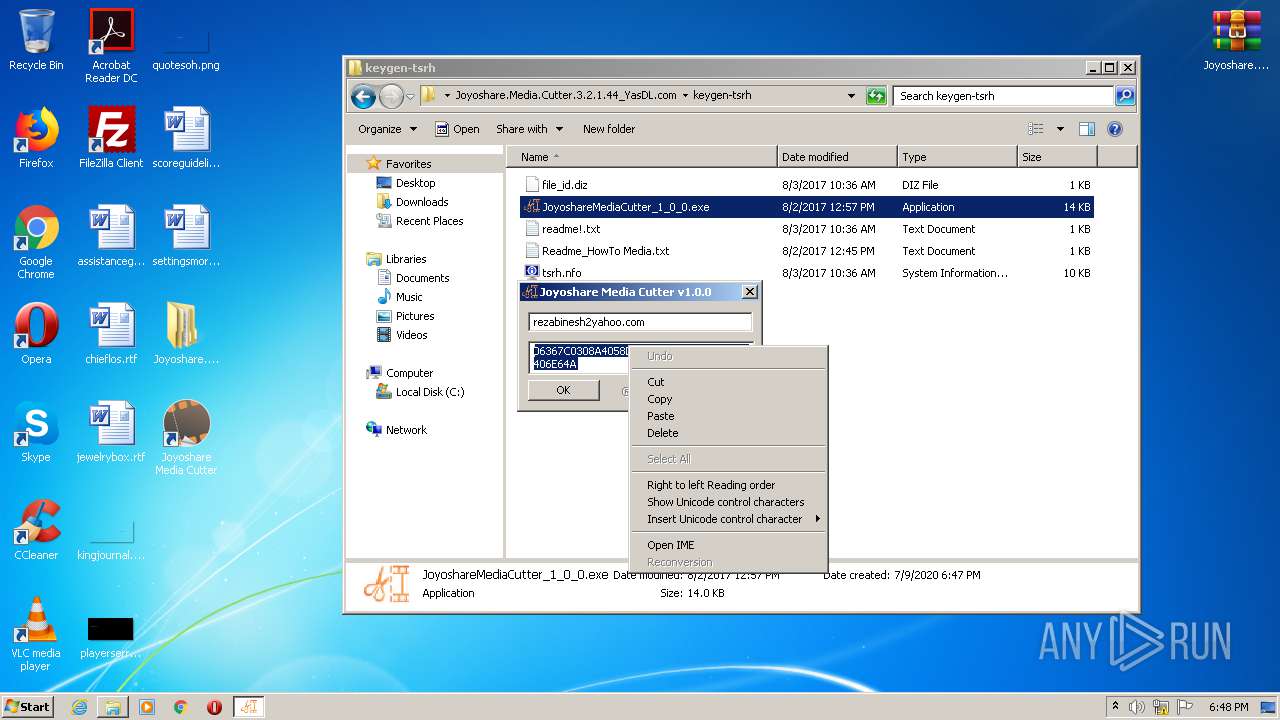Screen dimensions: 1280x720
Task: Open recent pages dropdown beside Forward button
Action: (x=410, y=97)
